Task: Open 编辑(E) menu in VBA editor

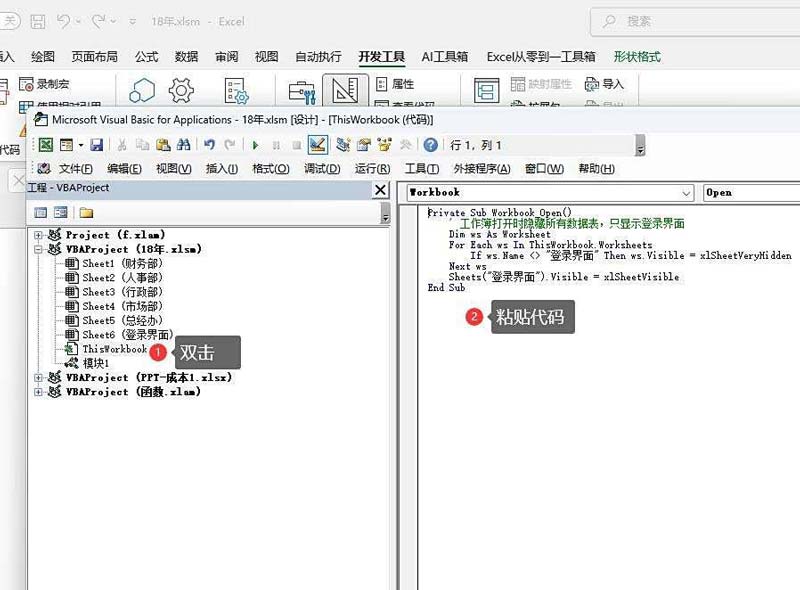Action: [124, 168]
